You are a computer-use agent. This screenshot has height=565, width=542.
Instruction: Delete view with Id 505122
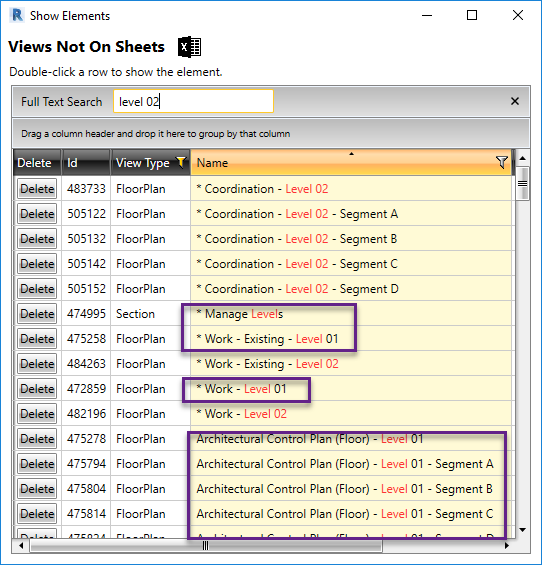pyautogui.click(x=37, y=214)
